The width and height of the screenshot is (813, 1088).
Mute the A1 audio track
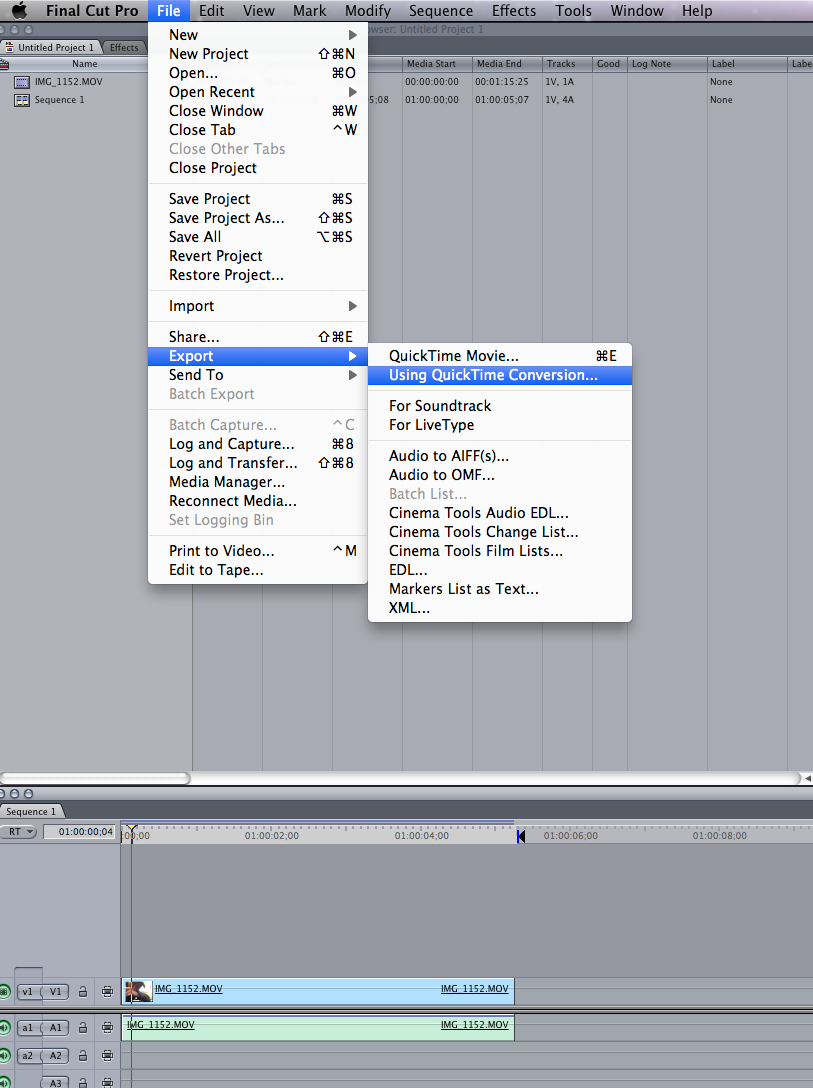(5, 1027)
